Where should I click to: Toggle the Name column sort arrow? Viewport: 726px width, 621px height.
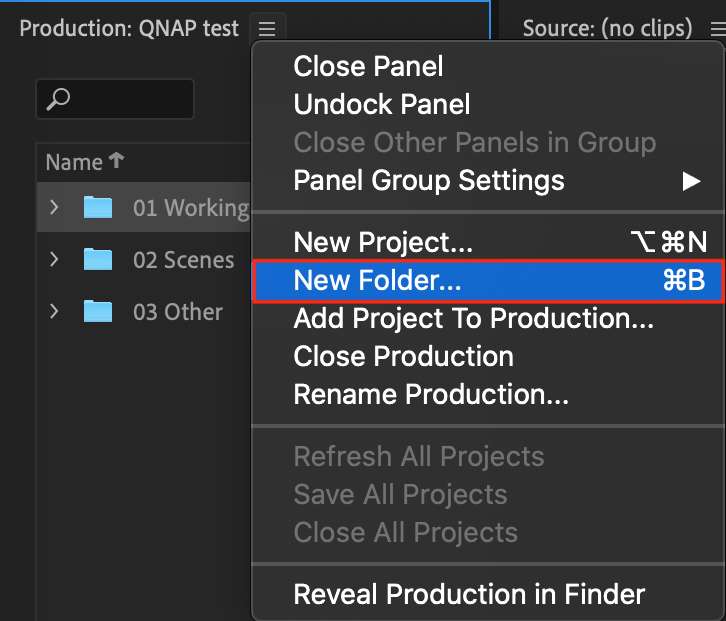[x=117, y=161]
